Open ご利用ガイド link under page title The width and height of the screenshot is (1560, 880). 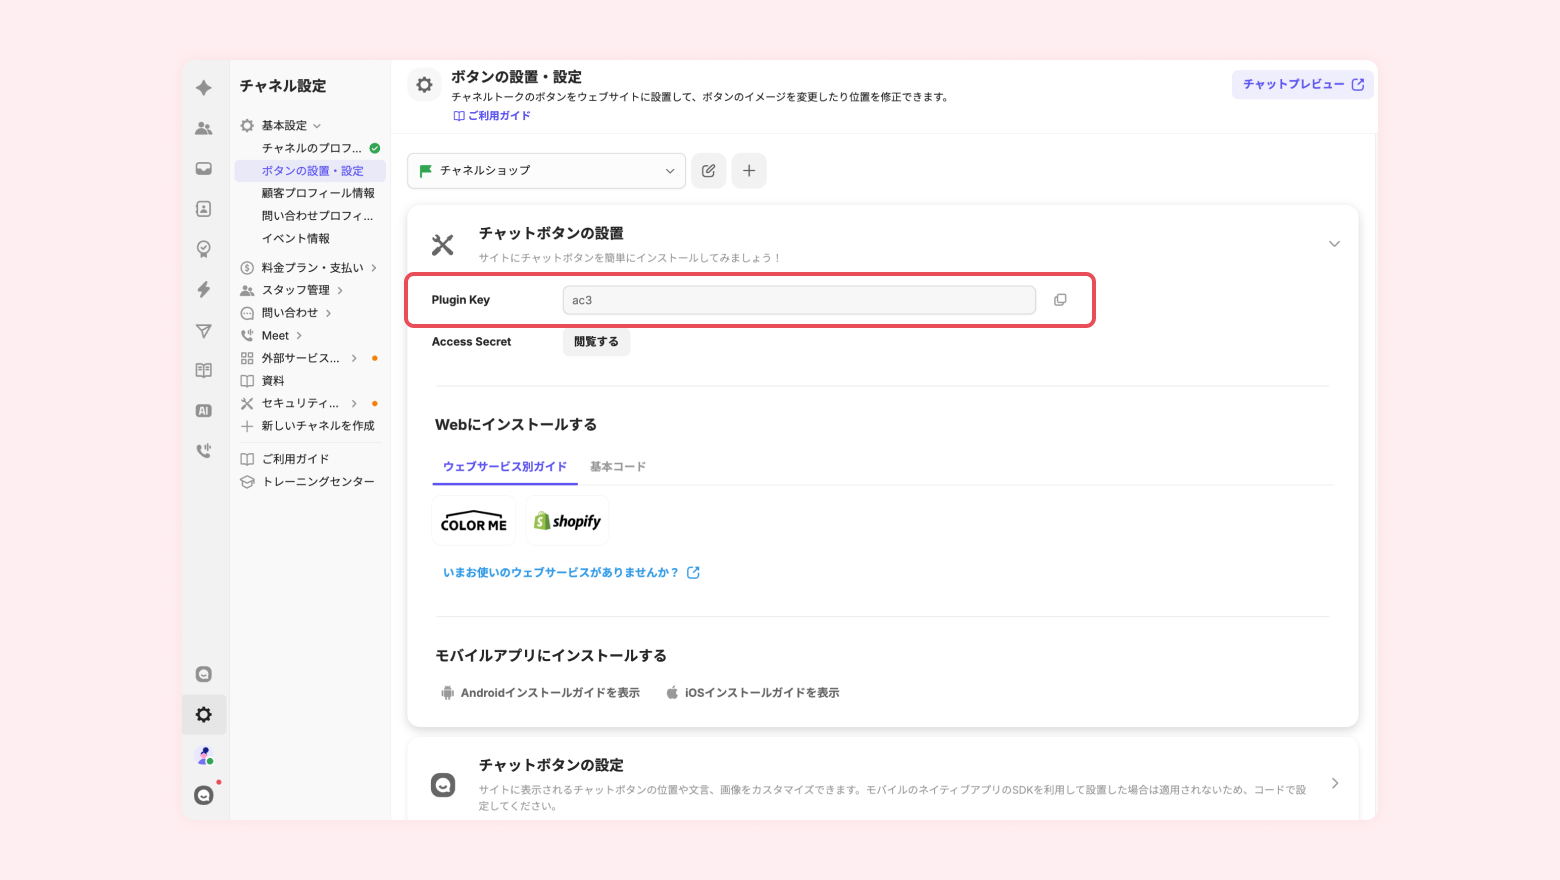point(492,116)
